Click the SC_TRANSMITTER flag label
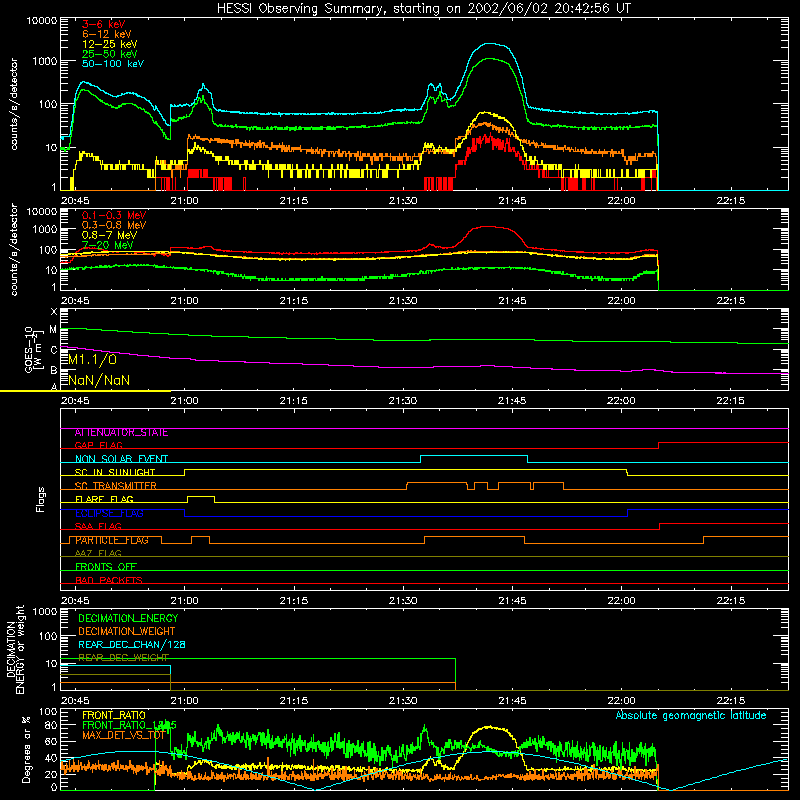The width and height of the screenshot is (800, 800). point(115,486)
